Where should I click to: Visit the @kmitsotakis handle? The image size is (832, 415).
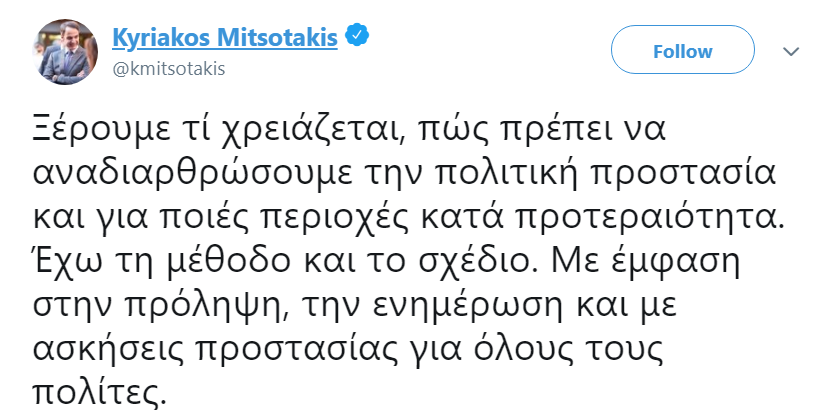pos(169,69)
